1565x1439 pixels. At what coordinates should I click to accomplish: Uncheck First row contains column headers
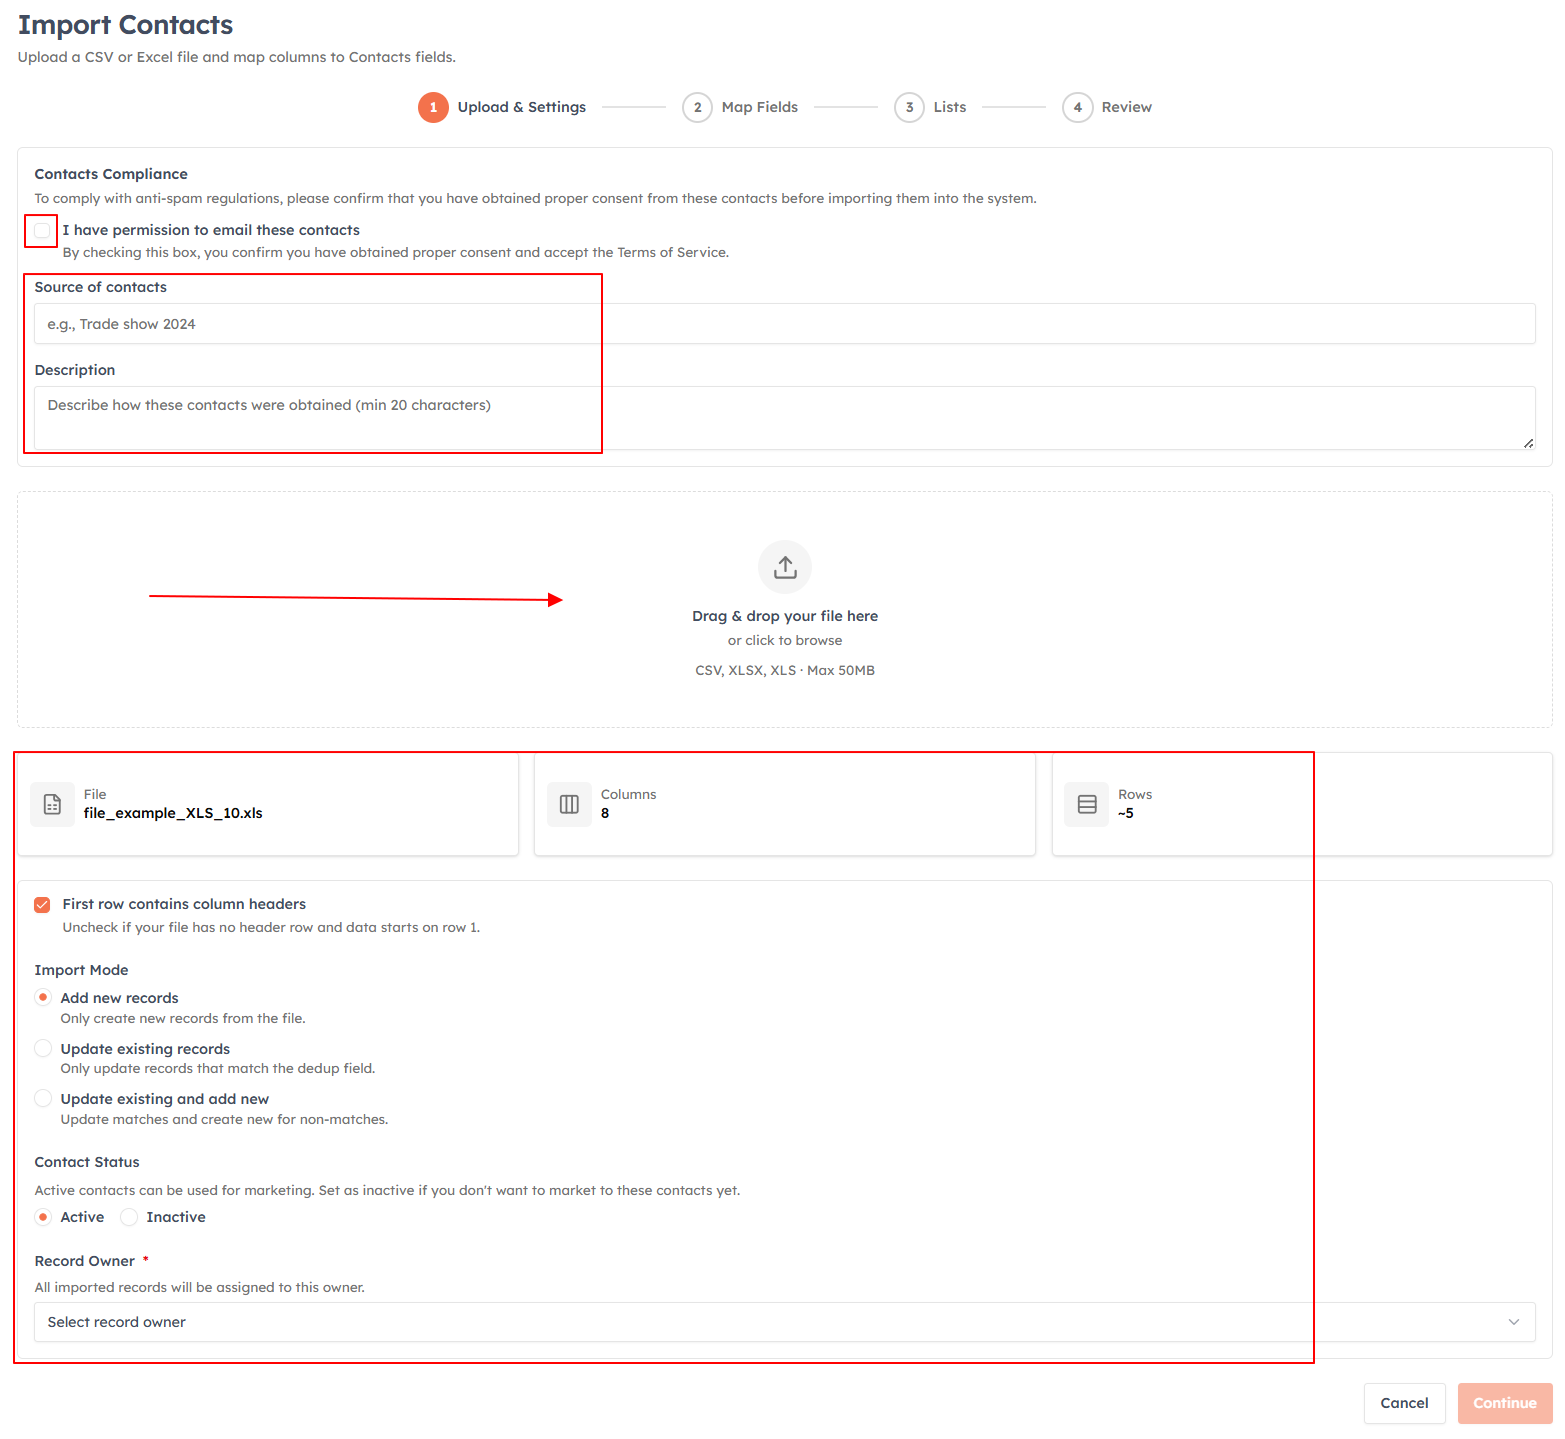[42, 905]
